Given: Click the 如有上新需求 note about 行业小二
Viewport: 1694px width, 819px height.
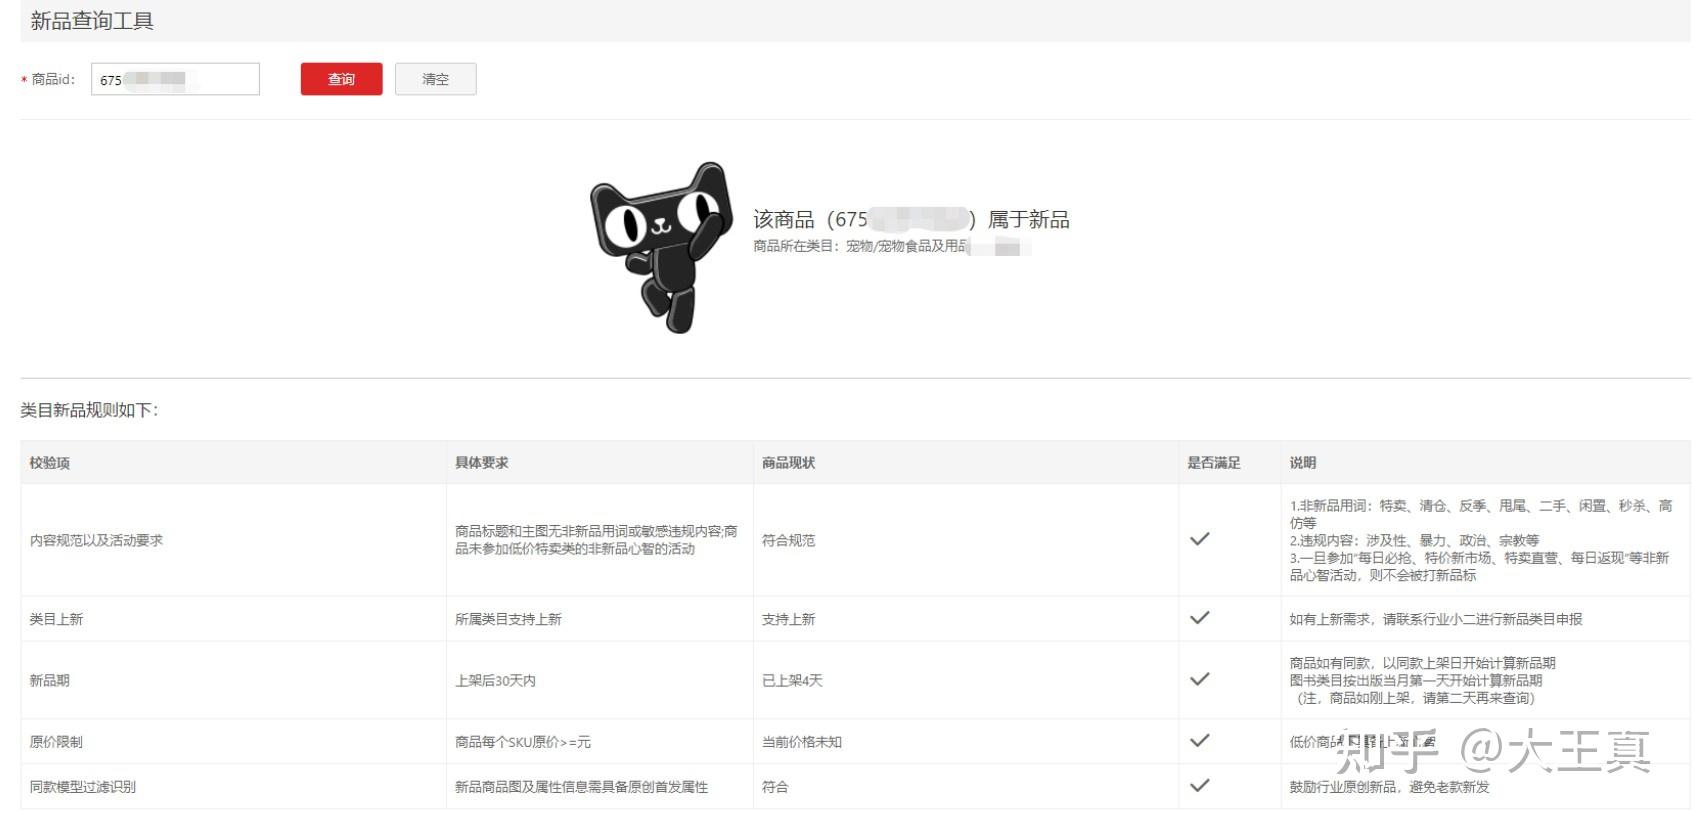Looking at the screenshot, I should [1436, 619].
